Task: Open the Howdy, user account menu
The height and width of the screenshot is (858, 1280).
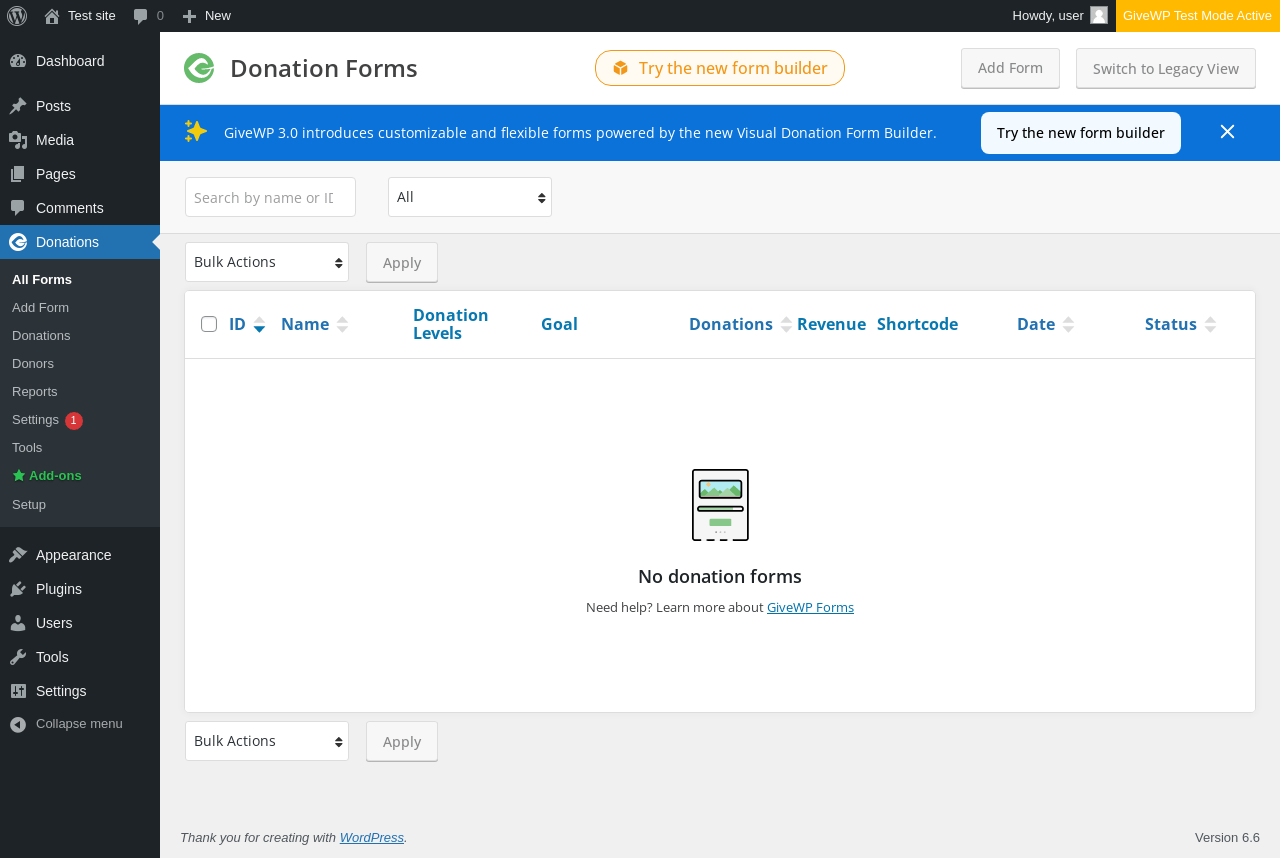Action: click(x=1060, y=16)
